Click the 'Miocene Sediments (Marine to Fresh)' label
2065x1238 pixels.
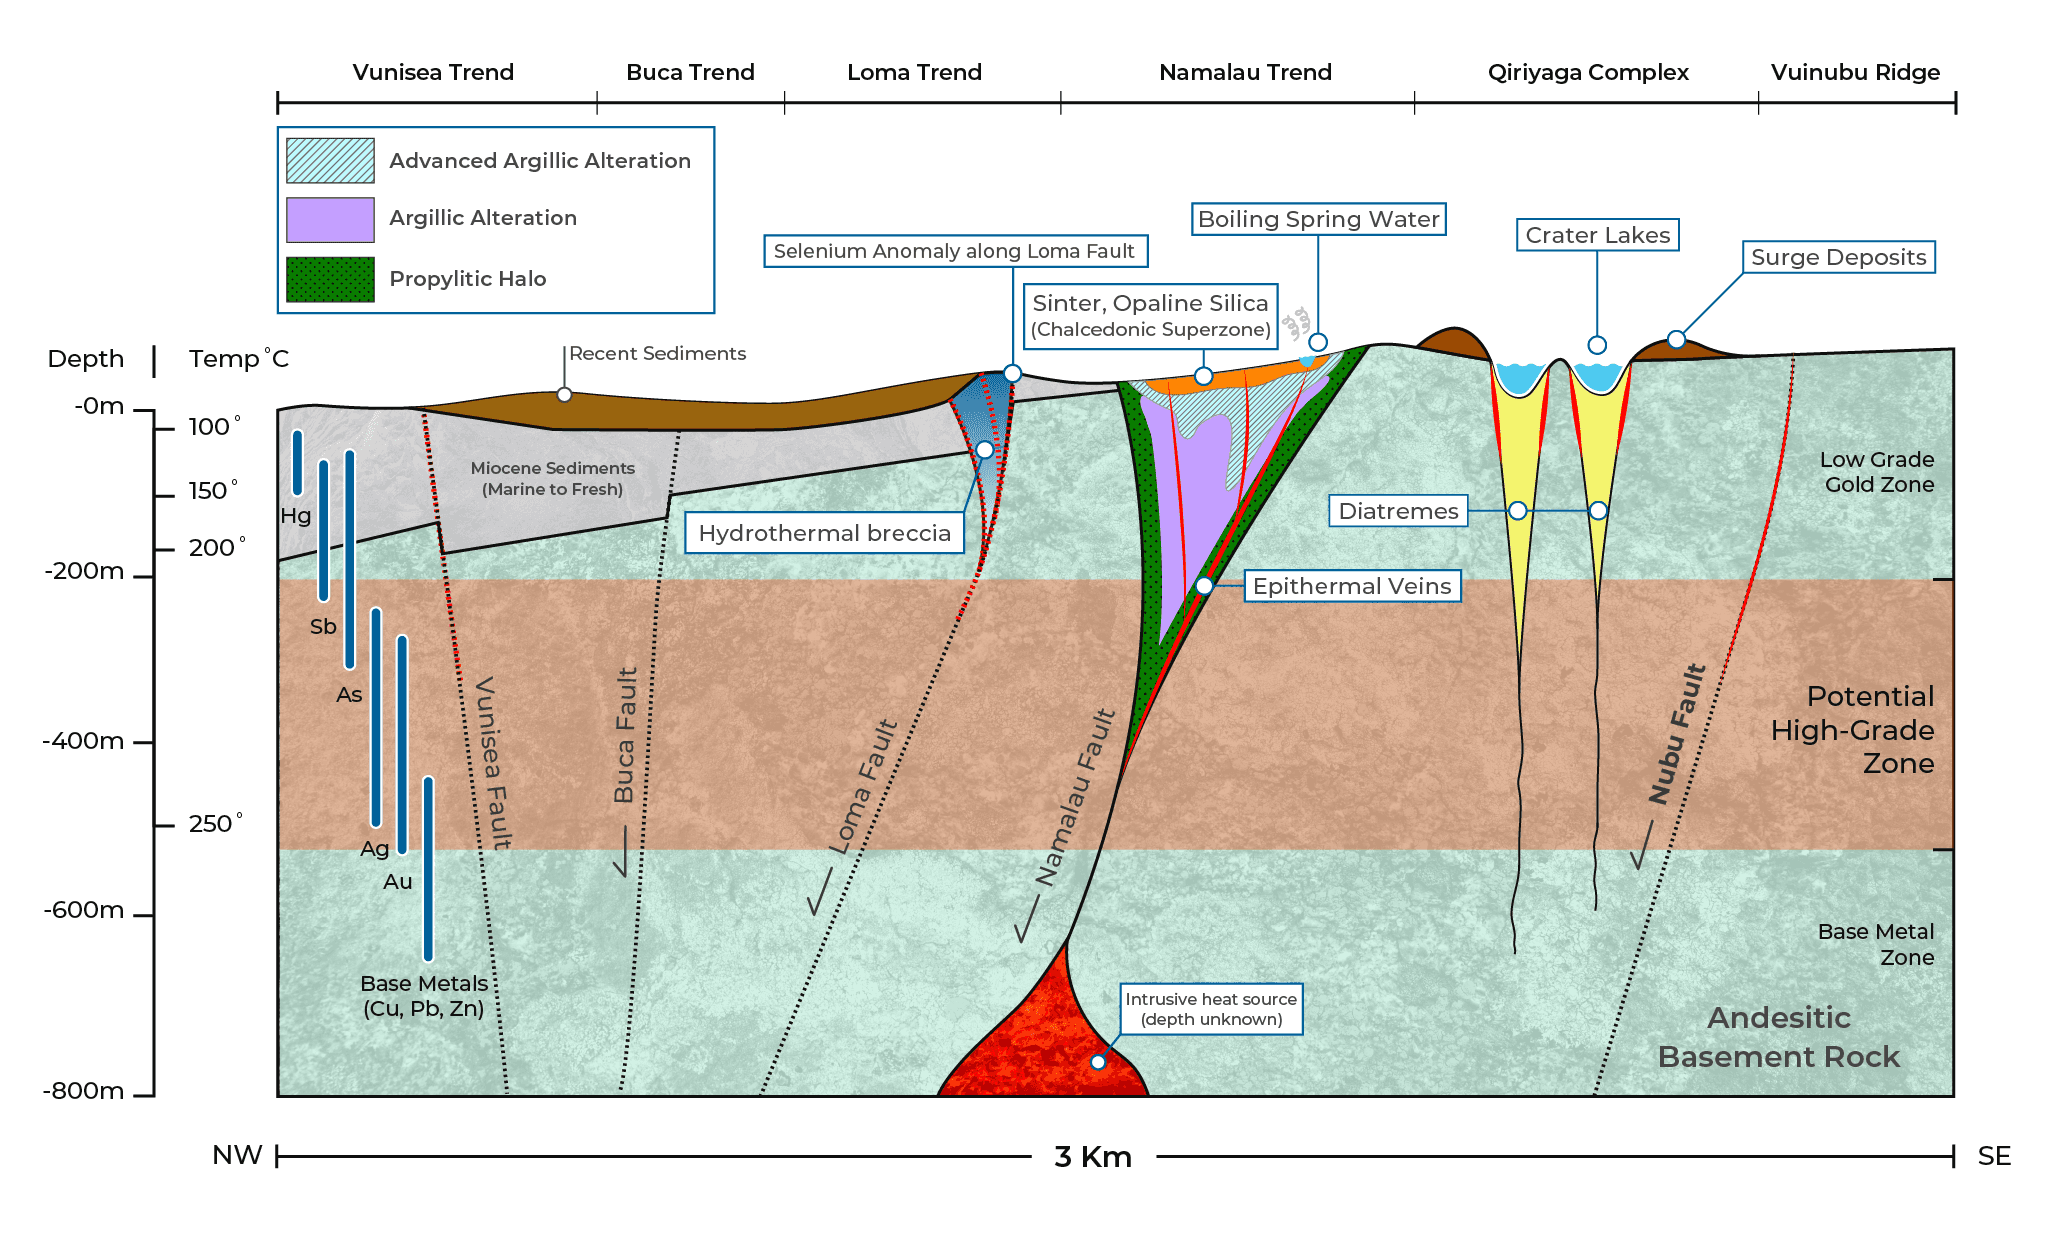point(552,478)
